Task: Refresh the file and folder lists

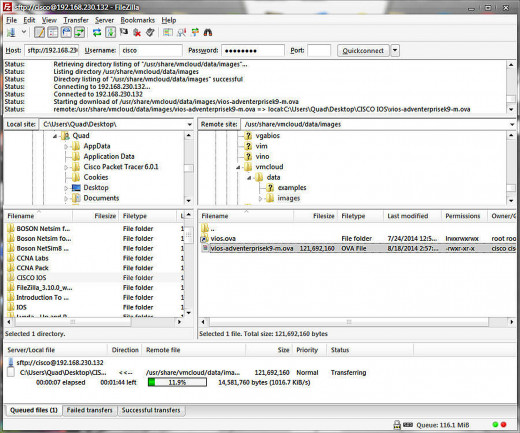Action: pyautogui.click(x=97, y=32)
